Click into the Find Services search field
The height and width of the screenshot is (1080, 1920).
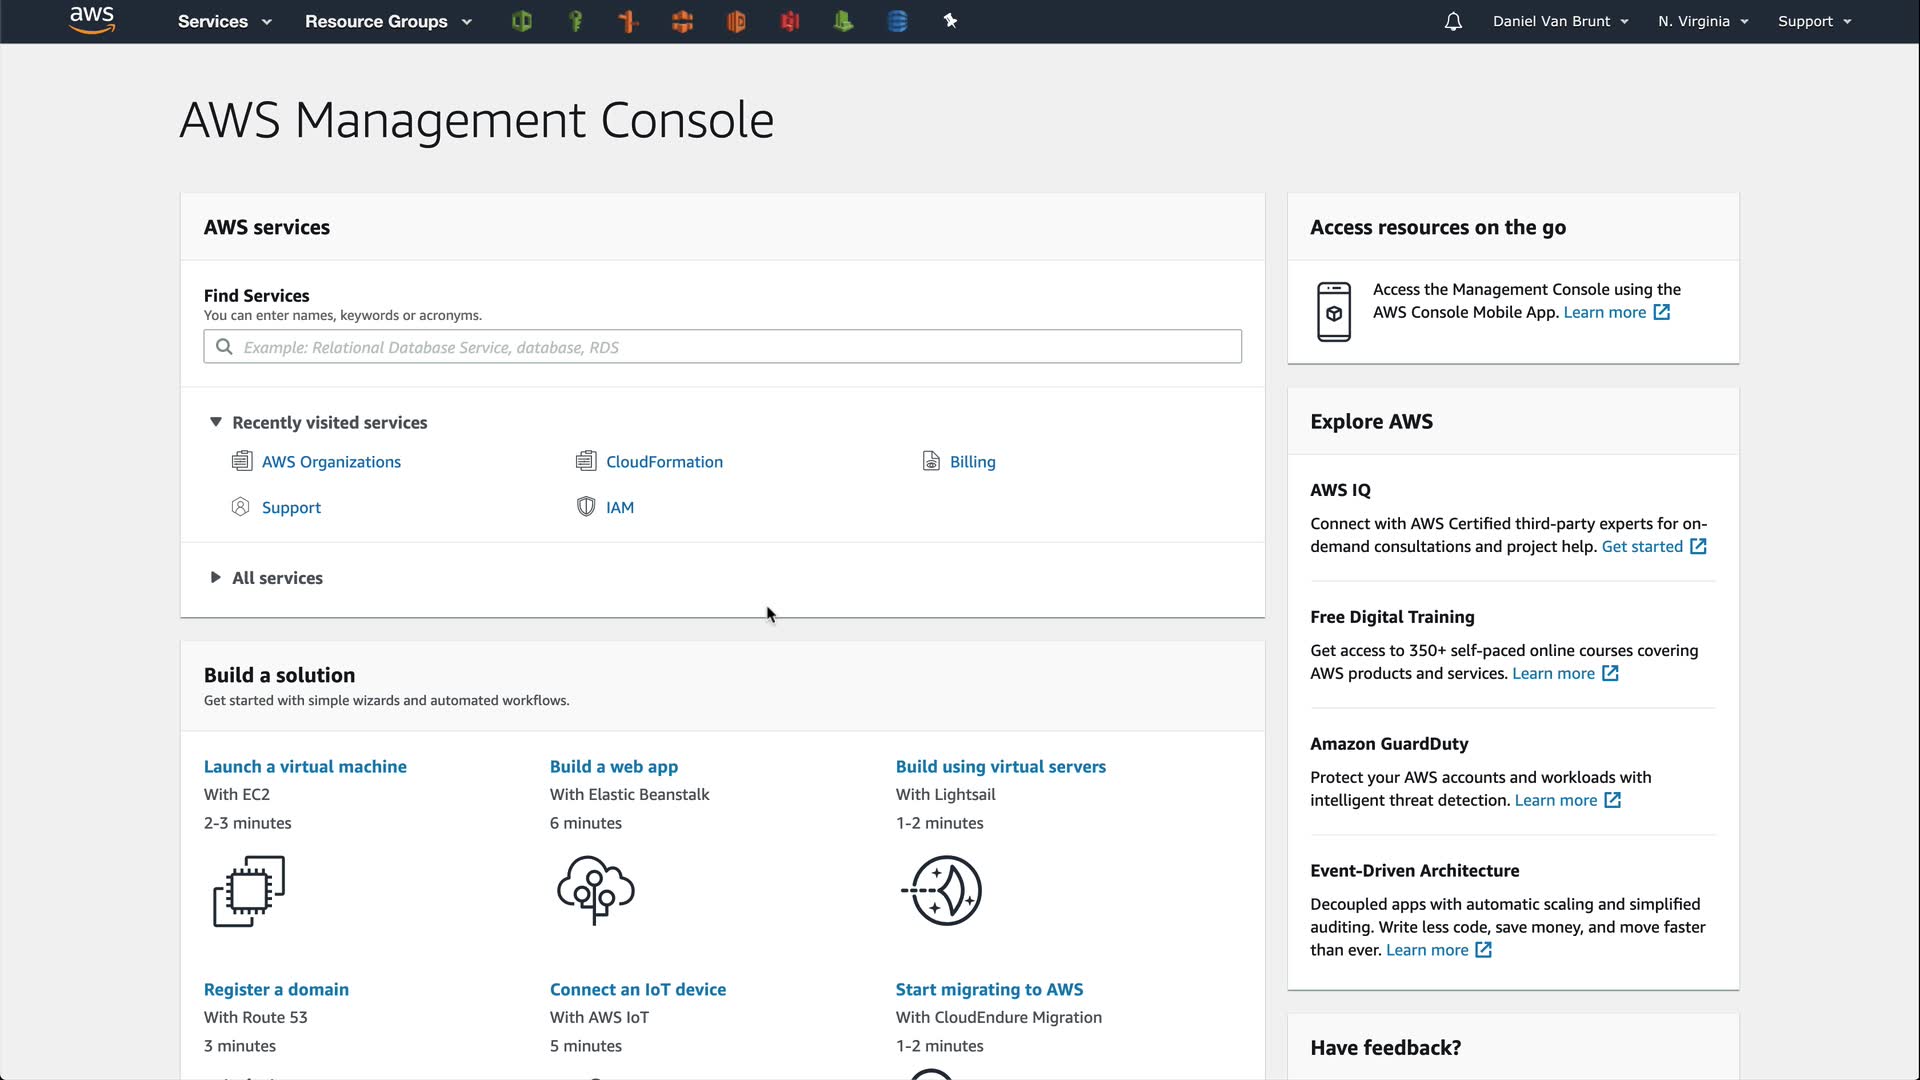722,347
